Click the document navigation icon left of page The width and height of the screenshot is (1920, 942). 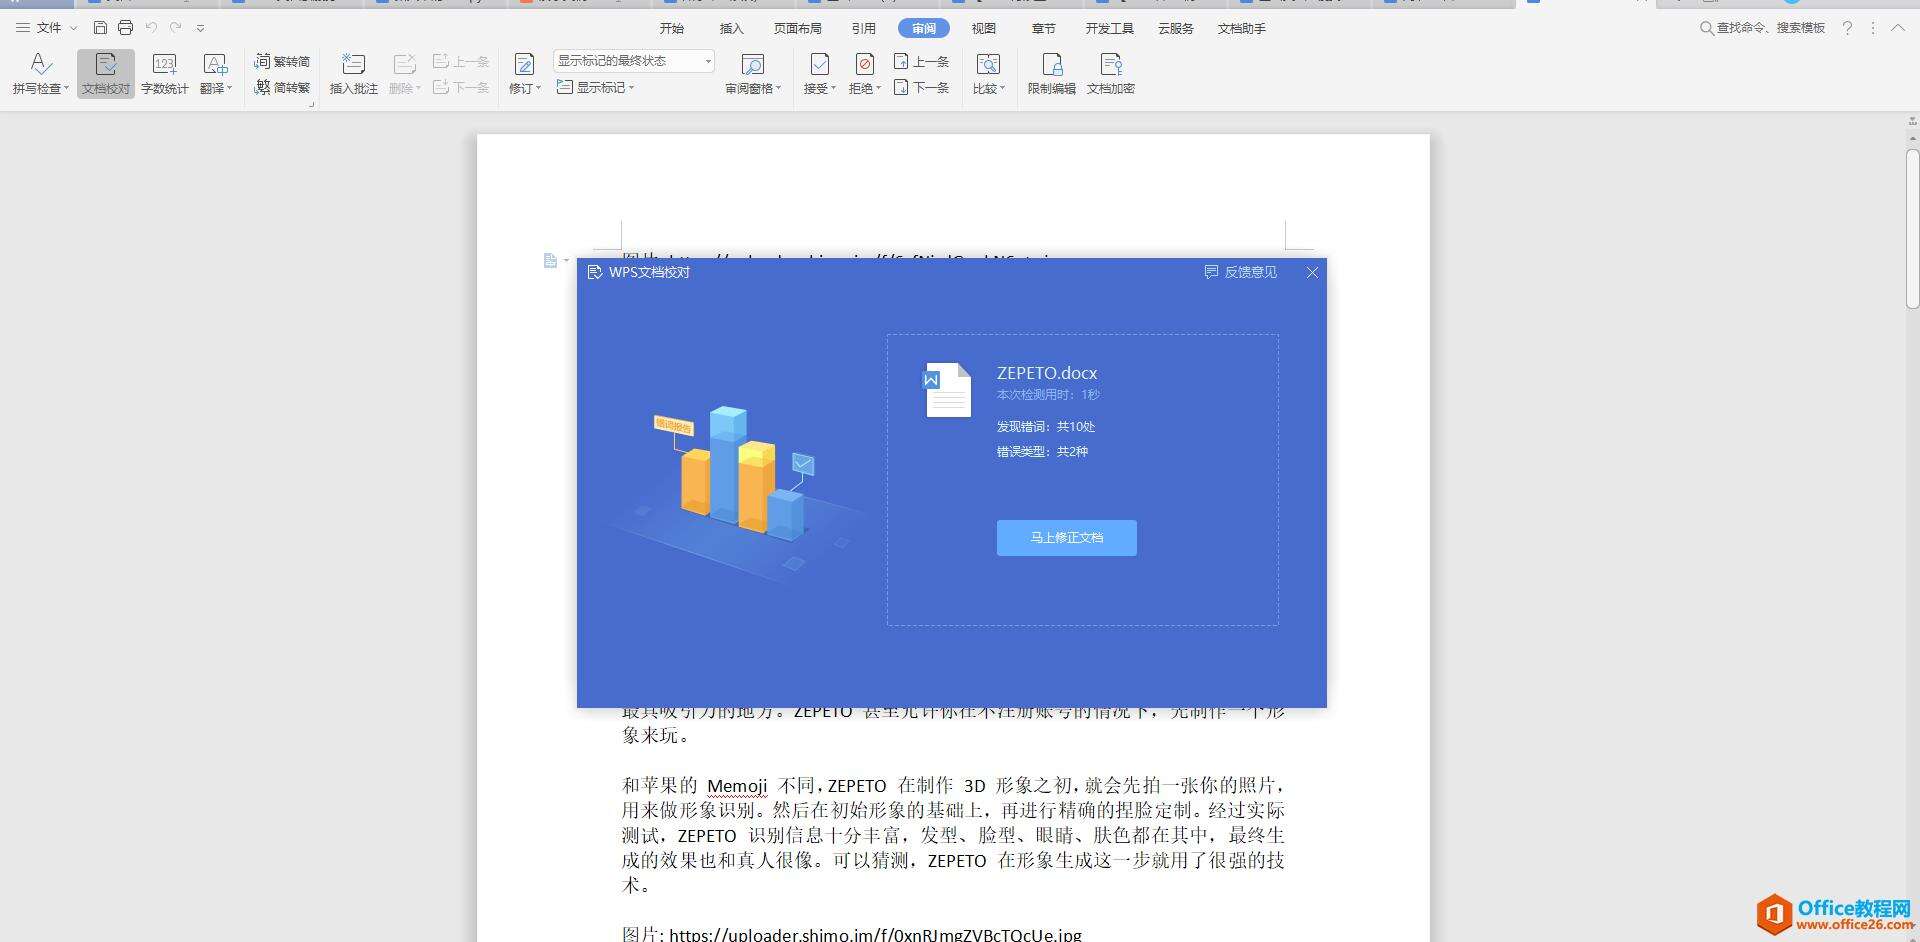pyautogui.click(x=550, y=261)
